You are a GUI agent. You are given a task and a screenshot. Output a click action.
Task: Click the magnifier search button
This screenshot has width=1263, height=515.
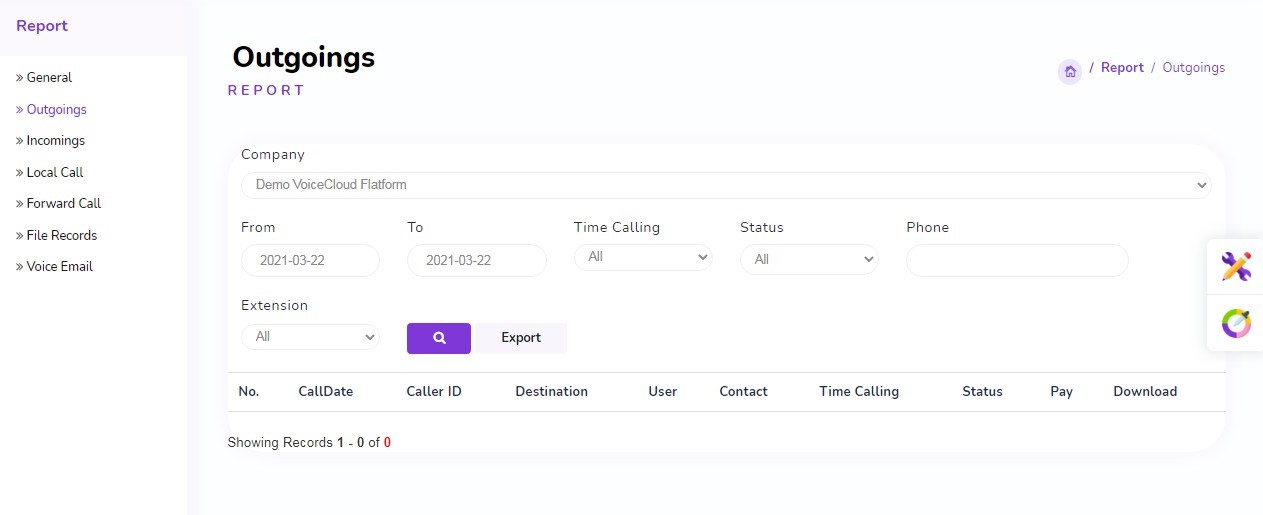438,338
